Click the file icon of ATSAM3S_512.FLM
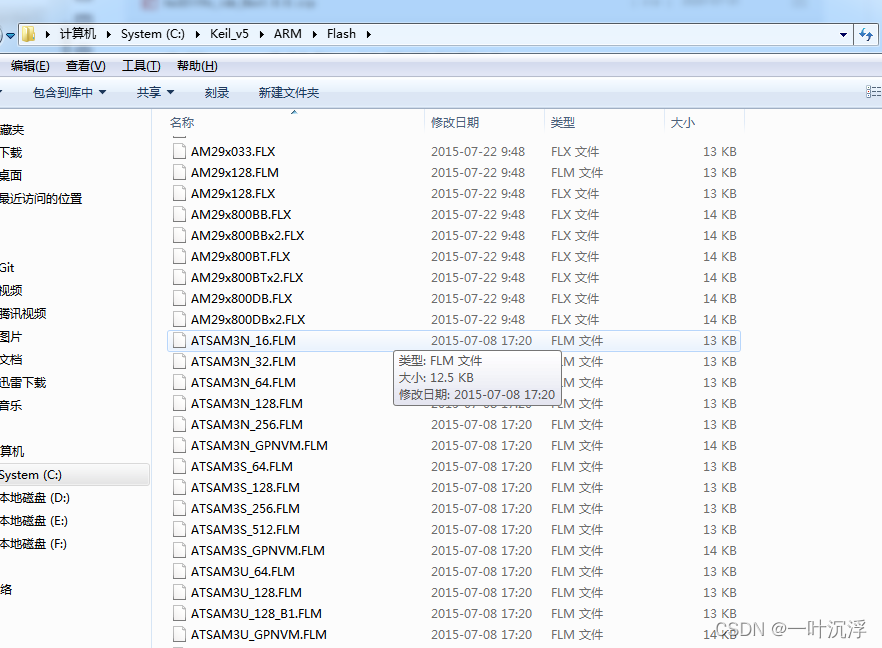 coord(179,529)
